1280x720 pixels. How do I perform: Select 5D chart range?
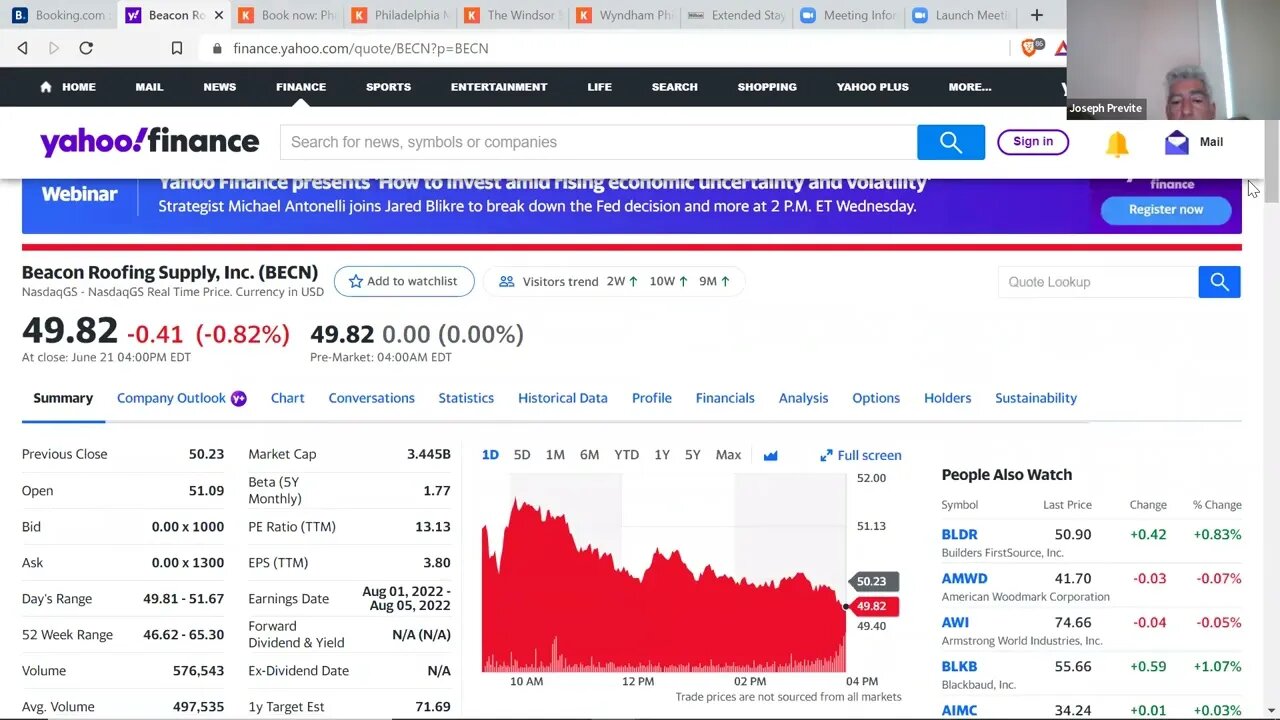click(x=522, y=455)
